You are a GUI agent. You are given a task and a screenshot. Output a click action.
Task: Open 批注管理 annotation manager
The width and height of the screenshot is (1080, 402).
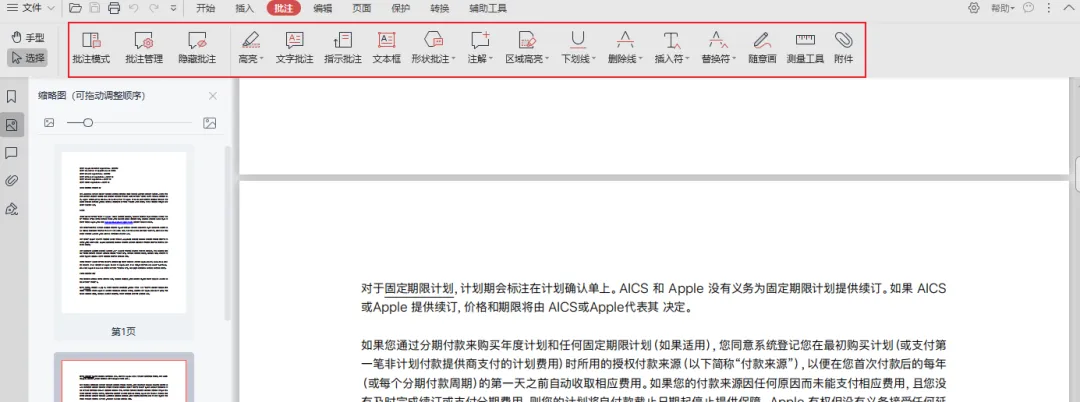coord(144,48)
